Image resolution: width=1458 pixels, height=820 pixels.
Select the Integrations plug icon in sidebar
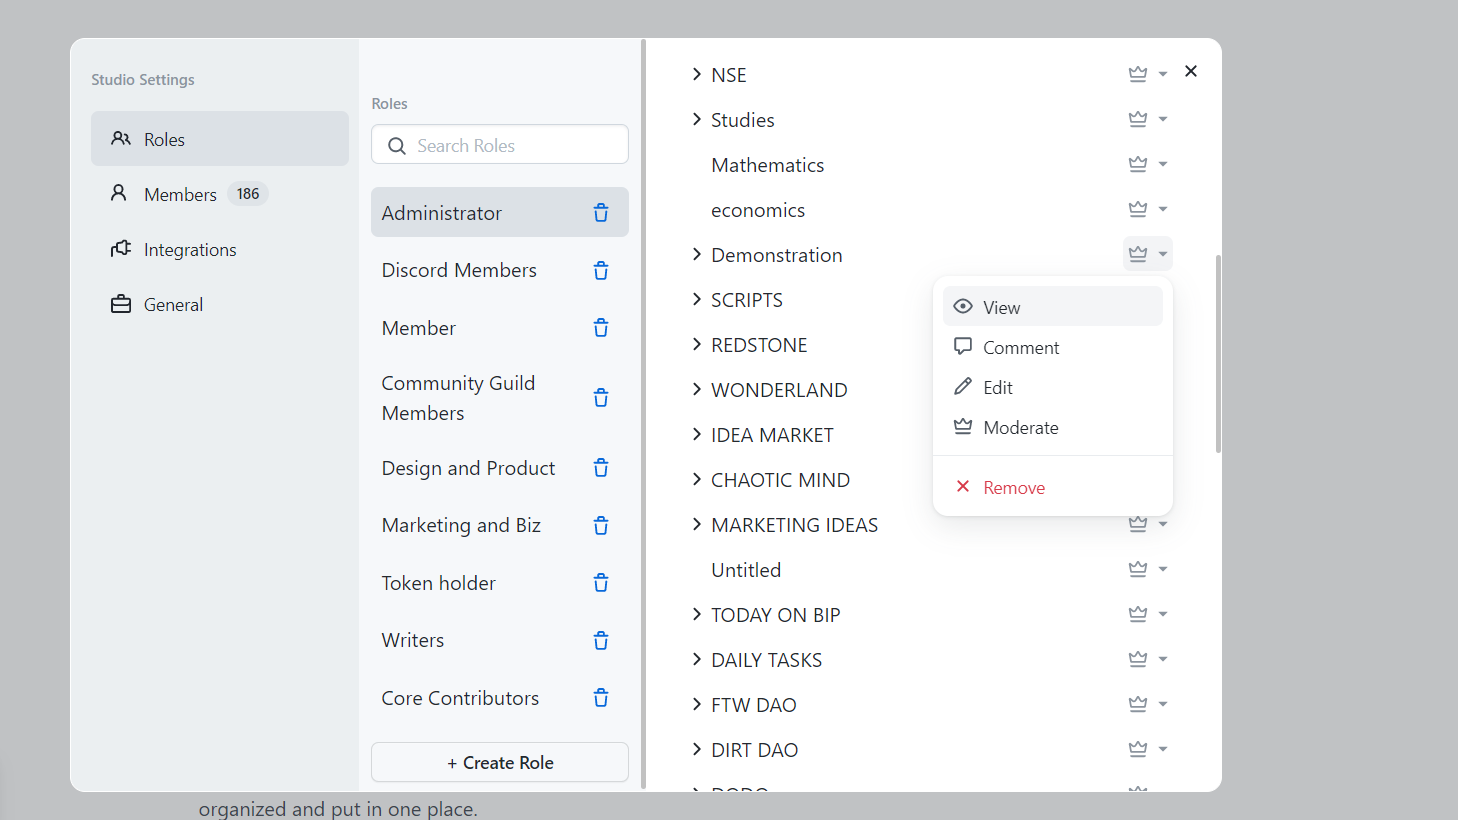[119, 249]
